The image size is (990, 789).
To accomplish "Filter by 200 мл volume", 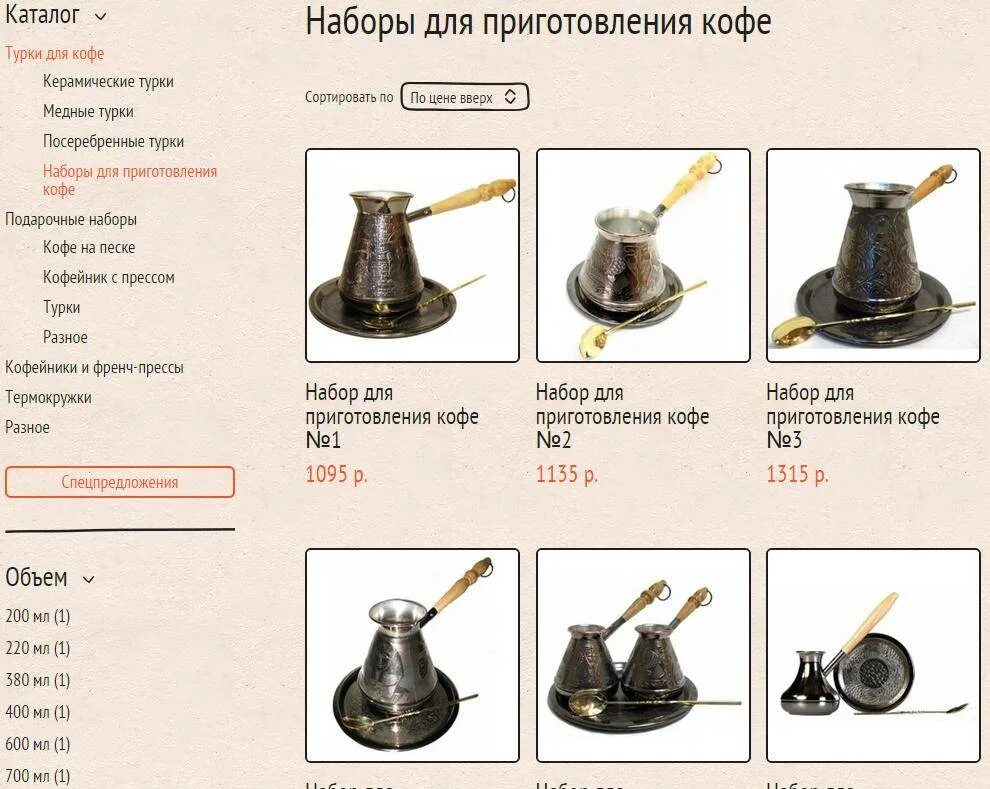I will [x=37, y=616].
